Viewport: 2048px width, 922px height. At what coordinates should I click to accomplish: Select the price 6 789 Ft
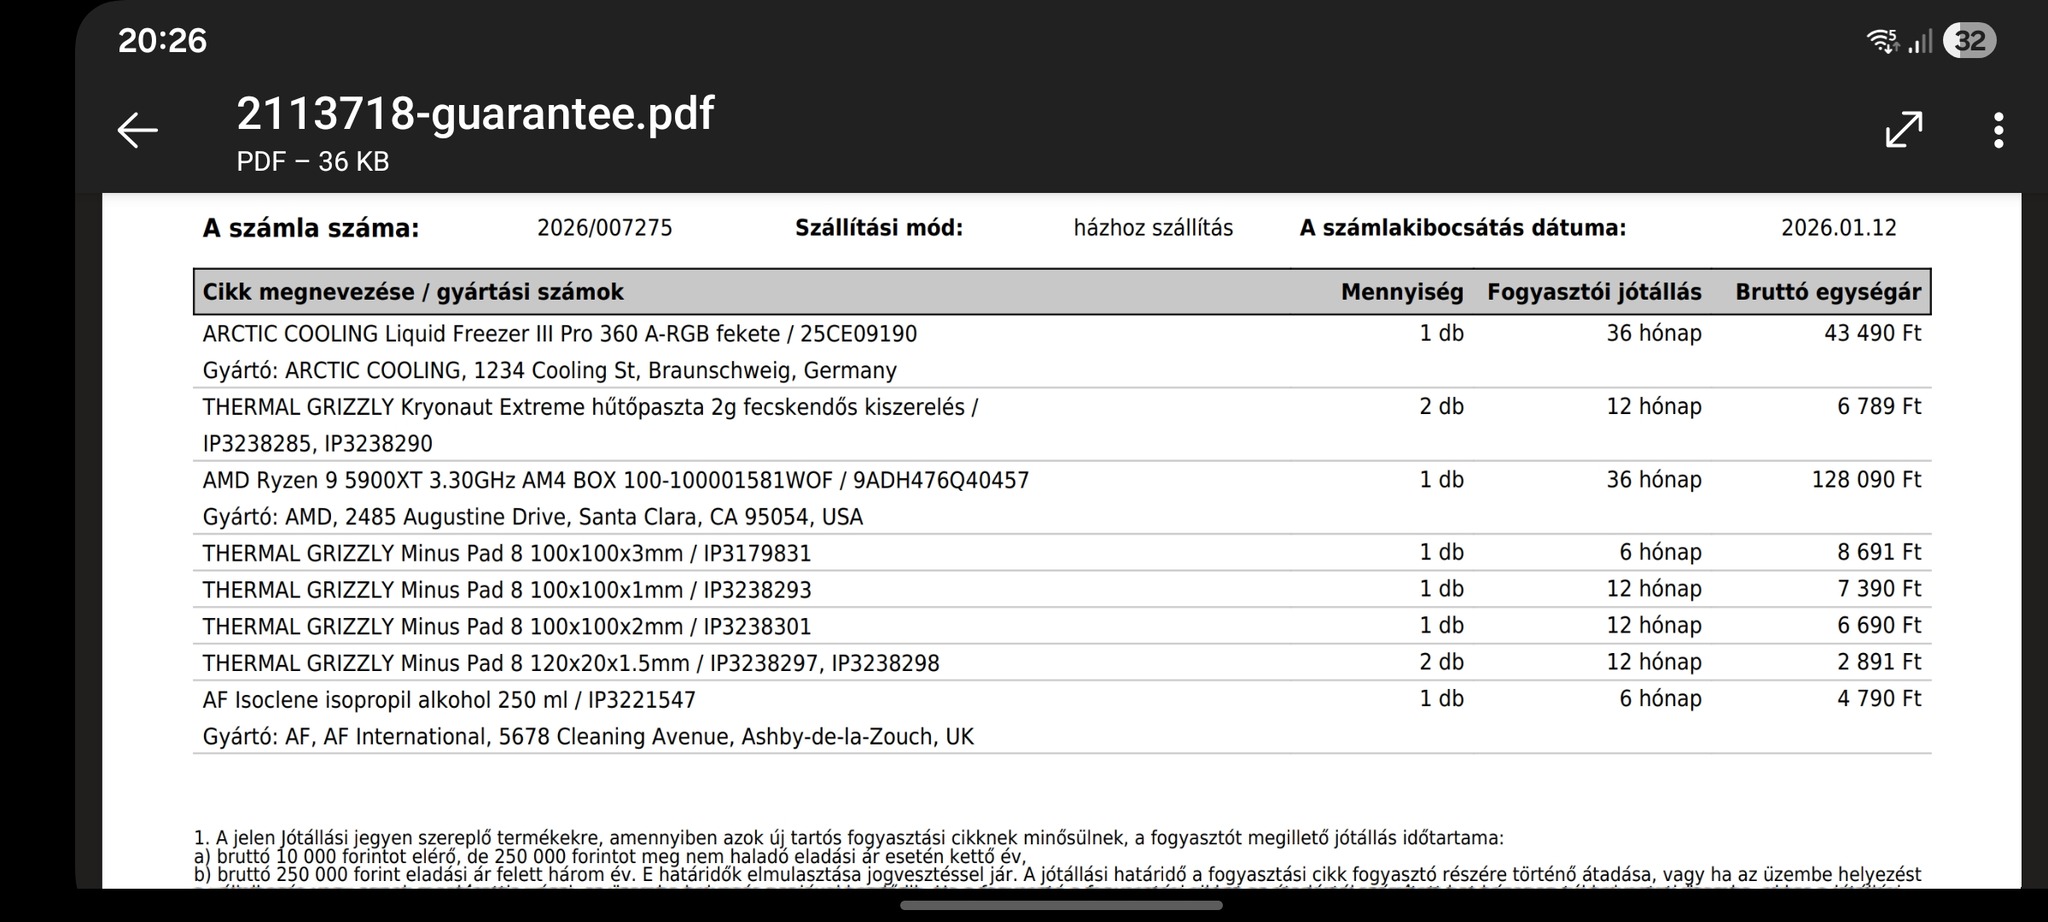click(1878, 407)
